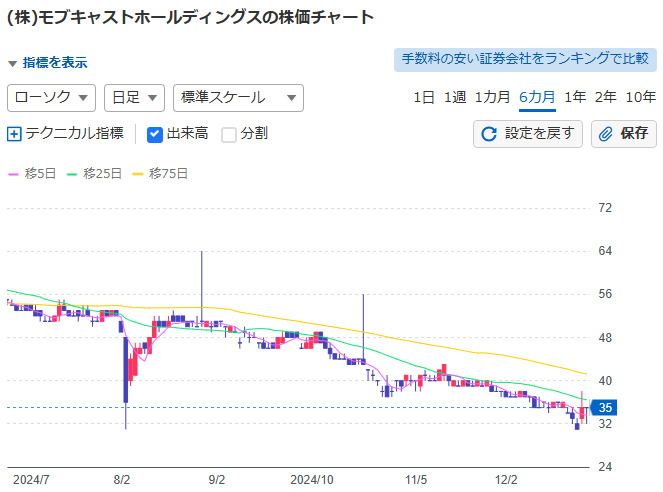Click the blue 35 current price label
663x492 pixels.
click(x=603, y=408)
